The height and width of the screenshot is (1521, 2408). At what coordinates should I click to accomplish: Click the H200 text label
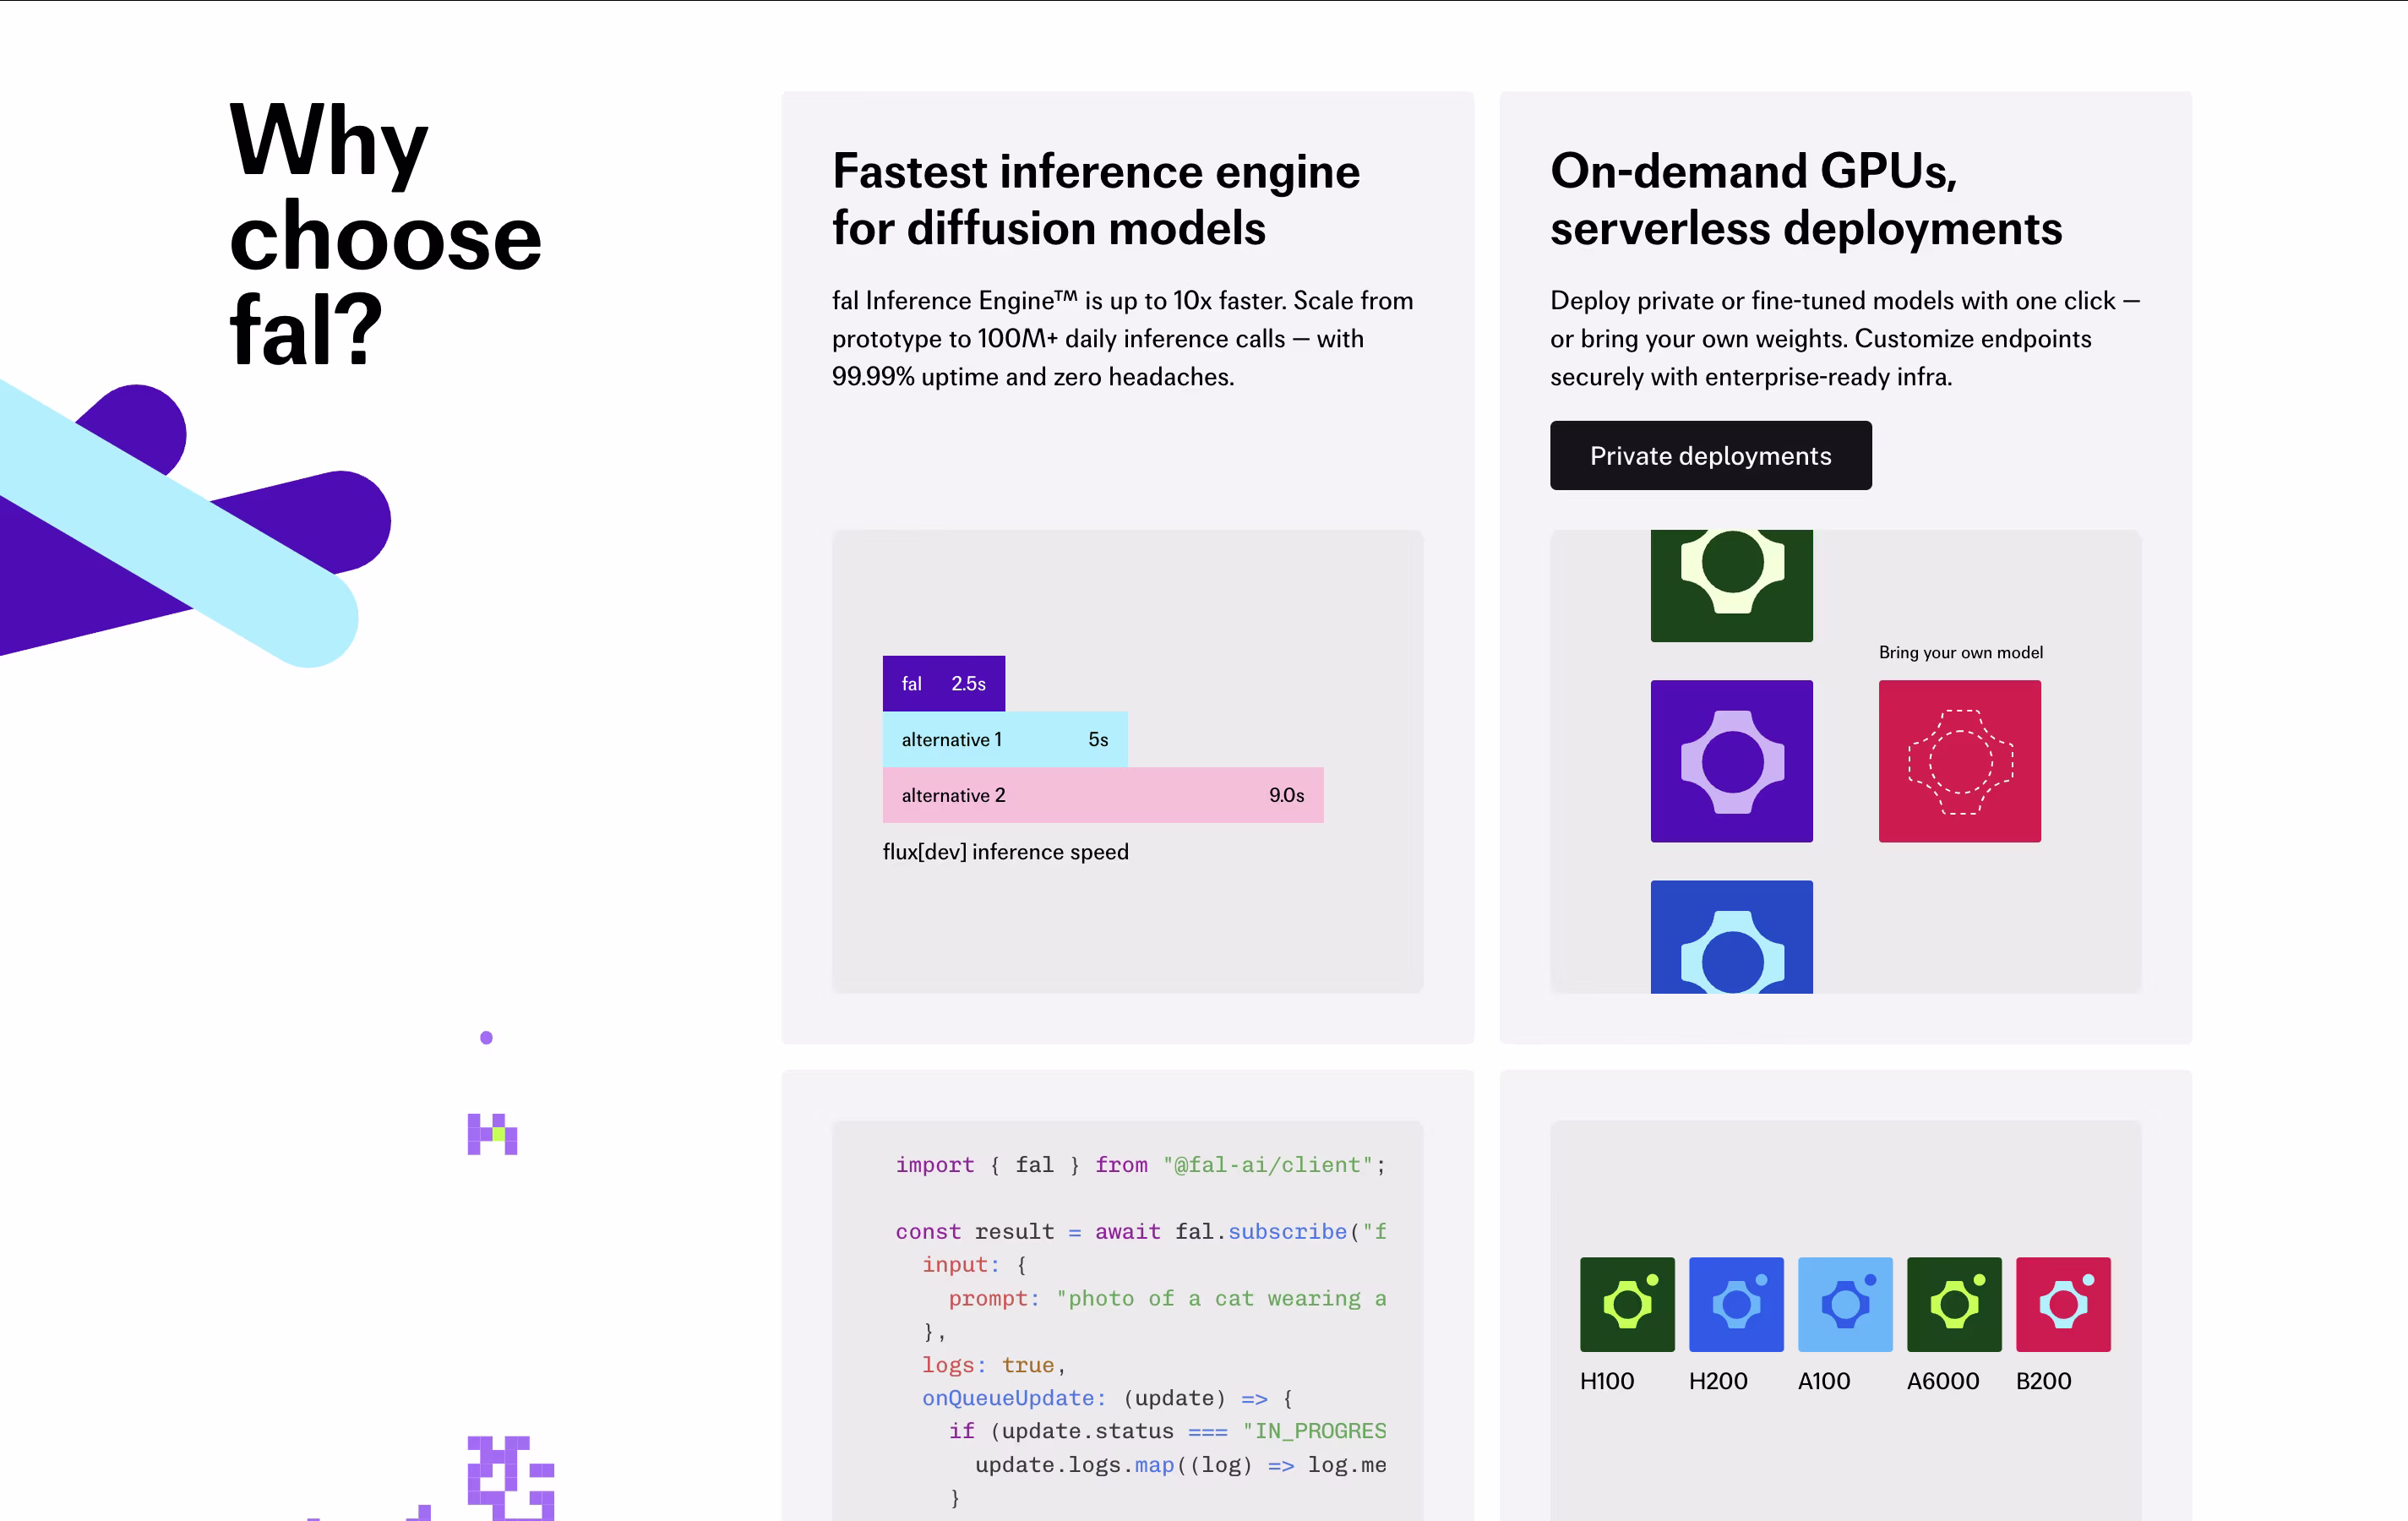[1718, 1381]
